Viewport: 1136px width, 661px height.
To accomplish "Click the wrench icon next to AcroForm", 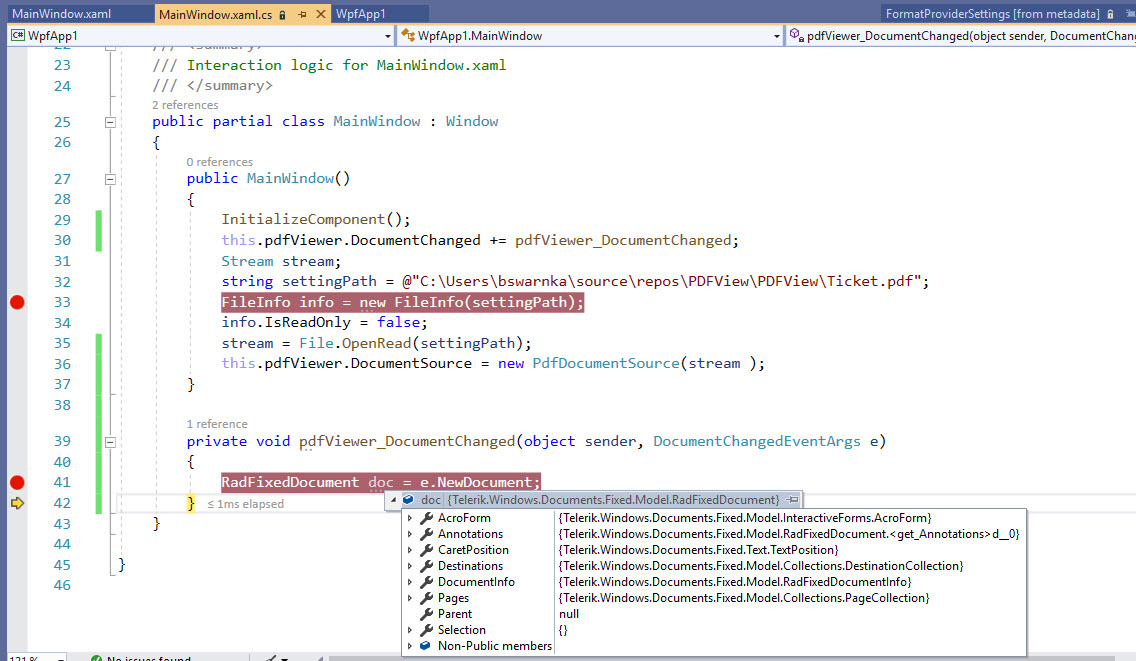I will 427,518.
